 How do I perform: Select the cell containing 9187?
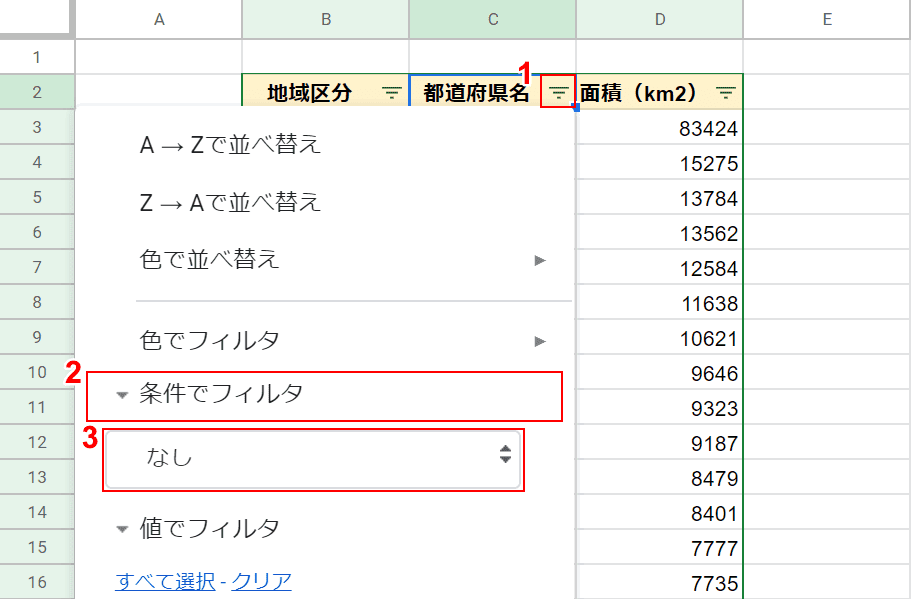[659, 442]
